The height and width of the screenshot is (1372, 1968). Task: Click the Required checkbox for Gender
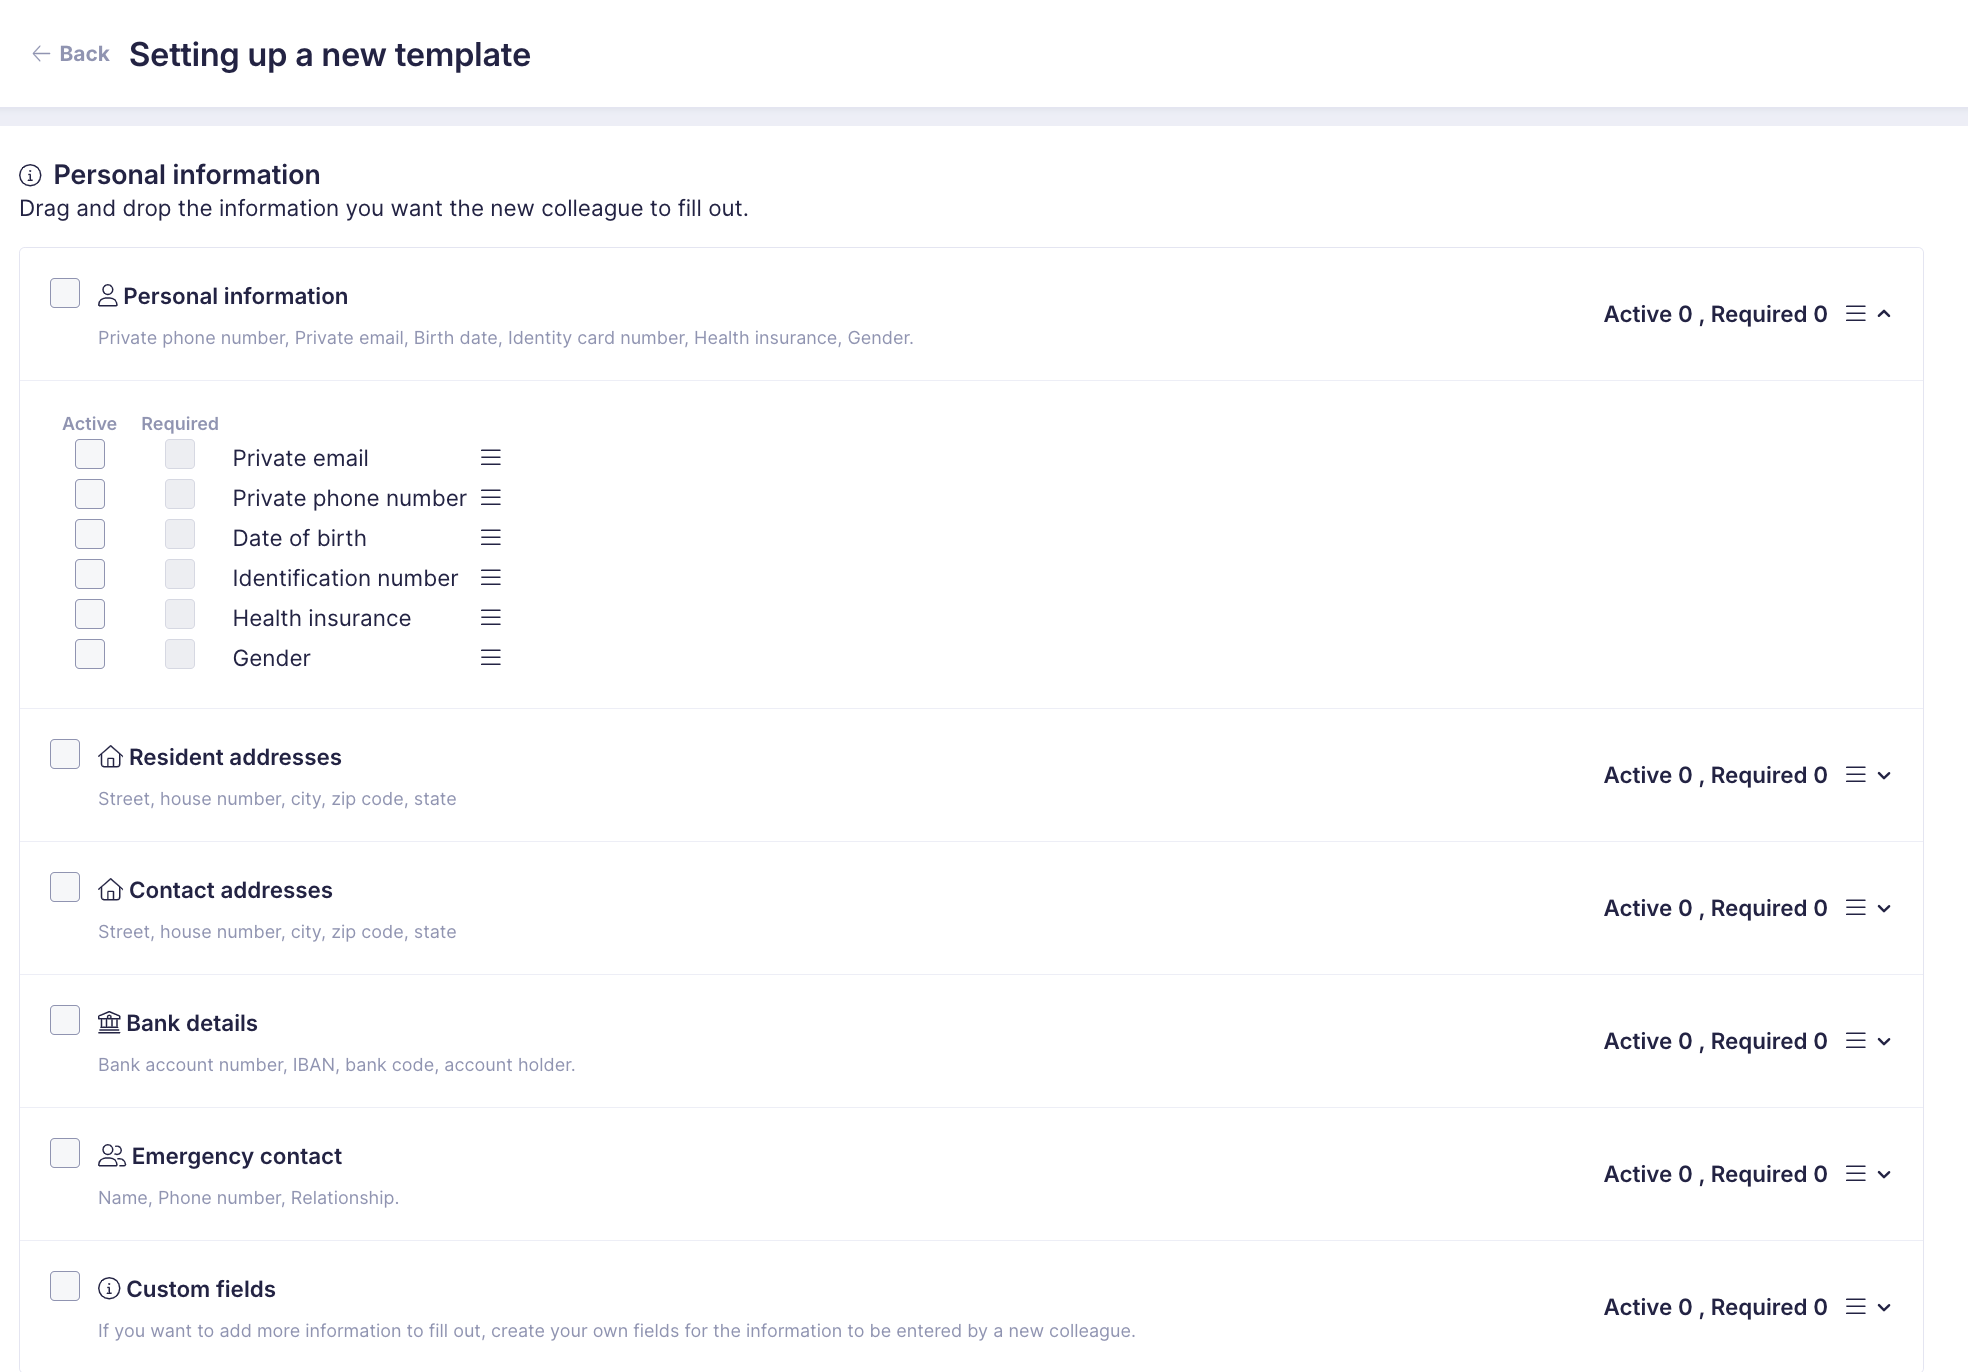tap(180, 654)
